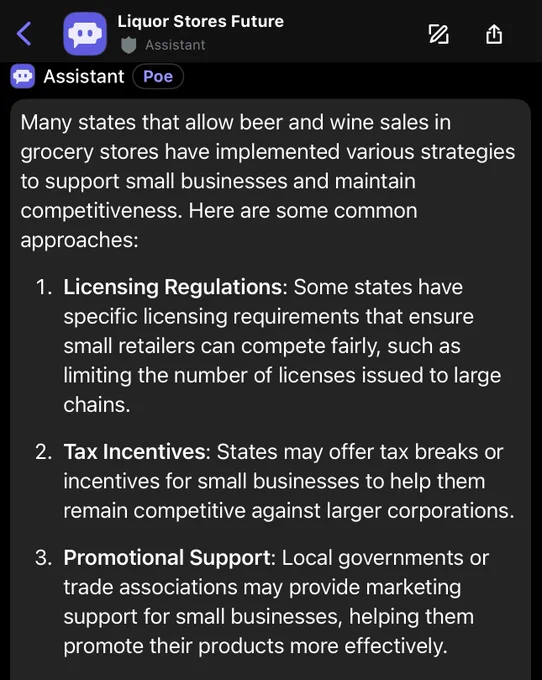Click the word approaches ending the intro
The image size is (542, 680).
point(79,241)
